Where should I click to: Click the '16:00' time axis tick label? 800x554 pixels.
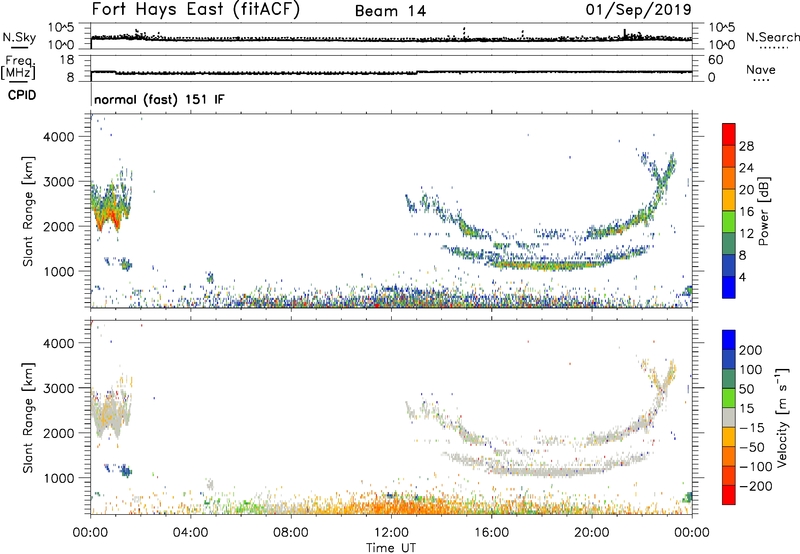click(x=491, y=533)
